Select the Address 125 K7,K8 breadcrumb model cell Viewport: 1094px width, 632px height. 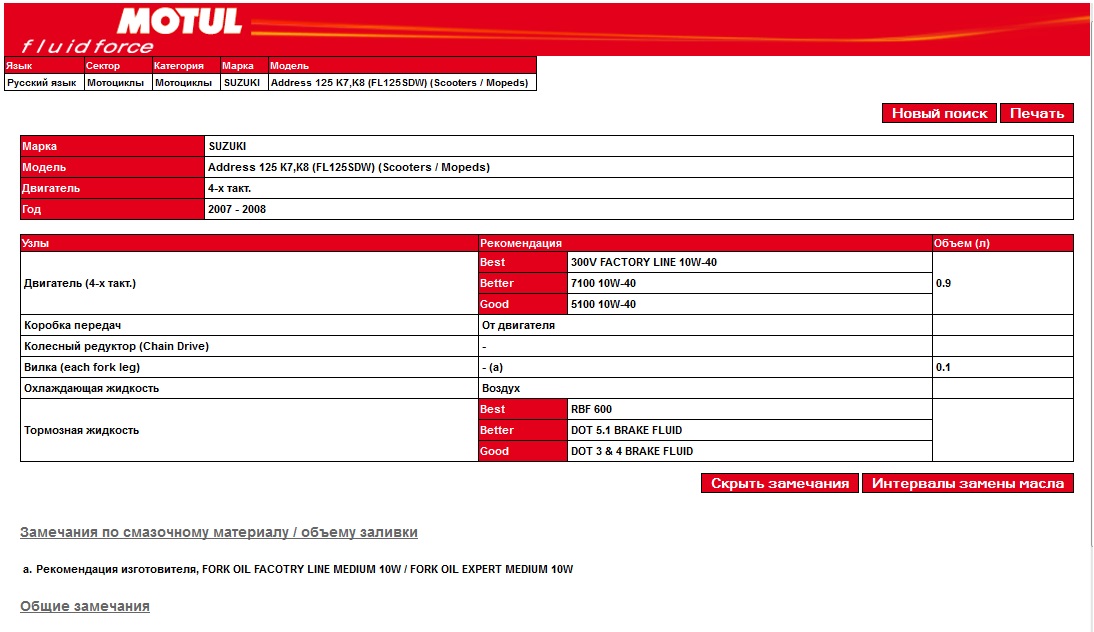point(401,82)
